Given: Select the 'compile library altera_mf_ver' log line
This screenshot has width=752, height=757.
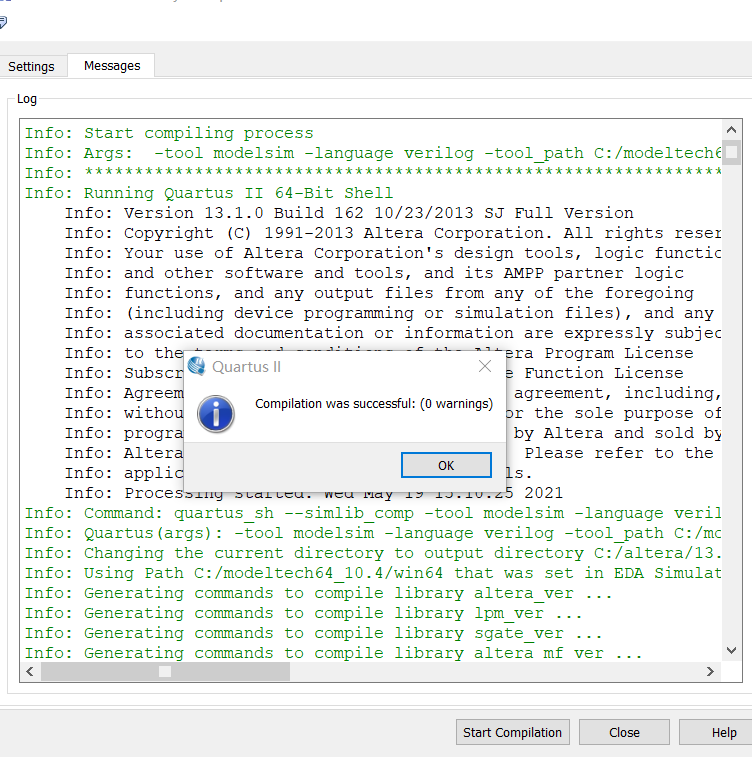Looking at the screenshot, I should (x=334, y=653).
